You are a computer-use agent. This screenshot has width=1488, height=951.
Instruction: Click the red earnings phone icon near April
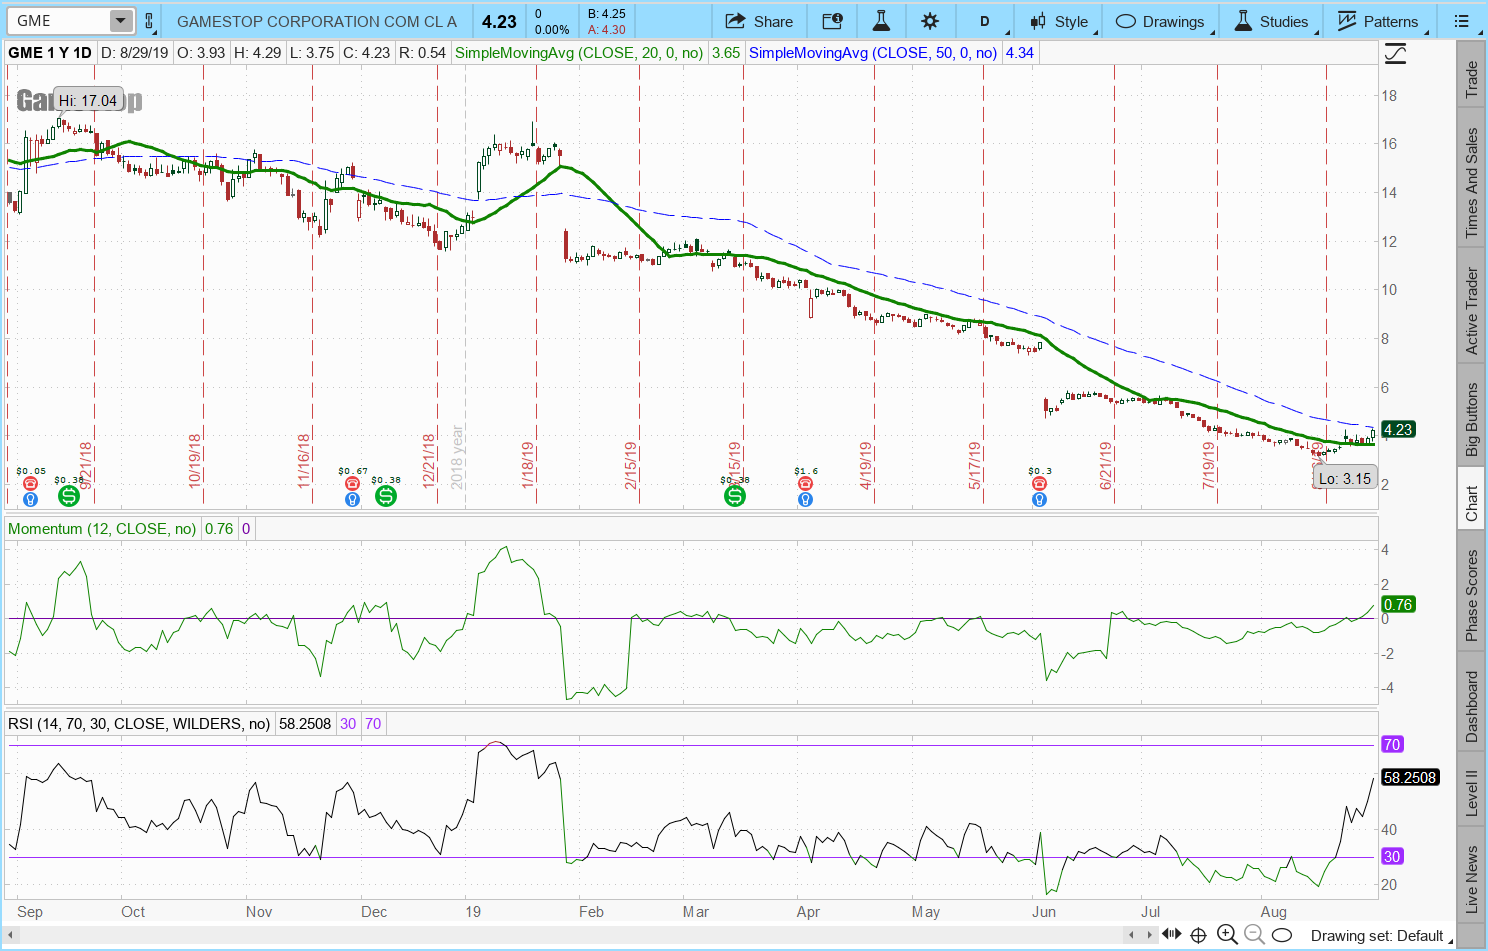805,484
